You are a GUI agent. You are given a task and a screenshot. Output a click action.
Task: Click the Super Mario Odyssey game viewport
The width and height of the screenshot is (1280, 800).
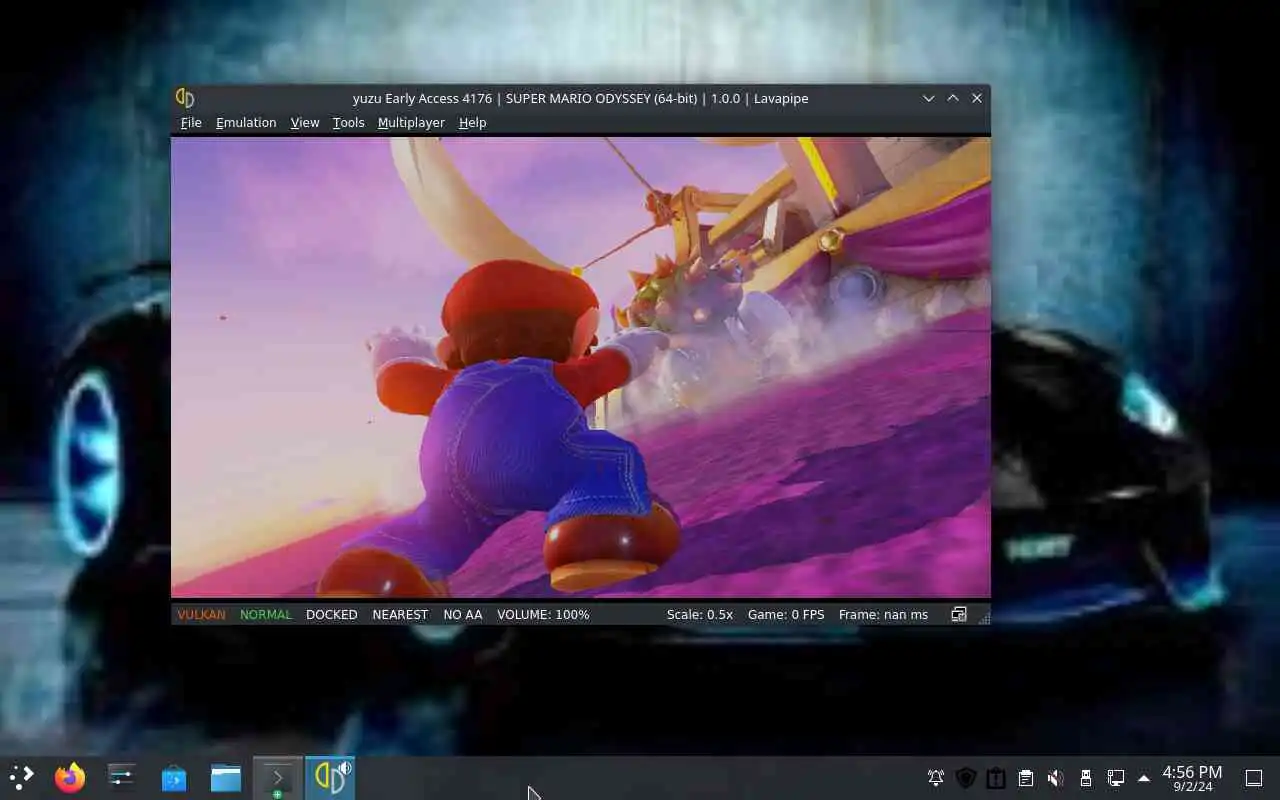click(581, 367)
